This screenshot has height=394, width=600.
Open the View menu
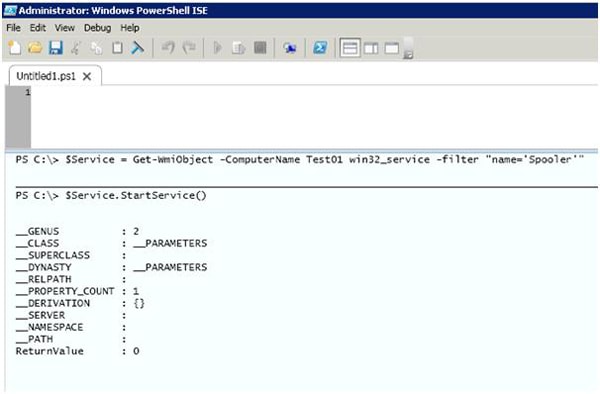click(x=64, y=28)
